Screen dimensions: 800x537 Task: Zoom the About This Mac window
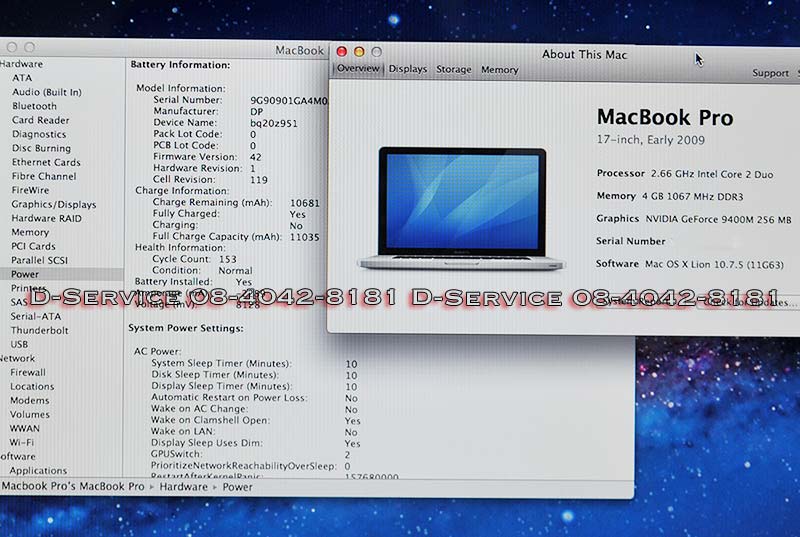376,51
